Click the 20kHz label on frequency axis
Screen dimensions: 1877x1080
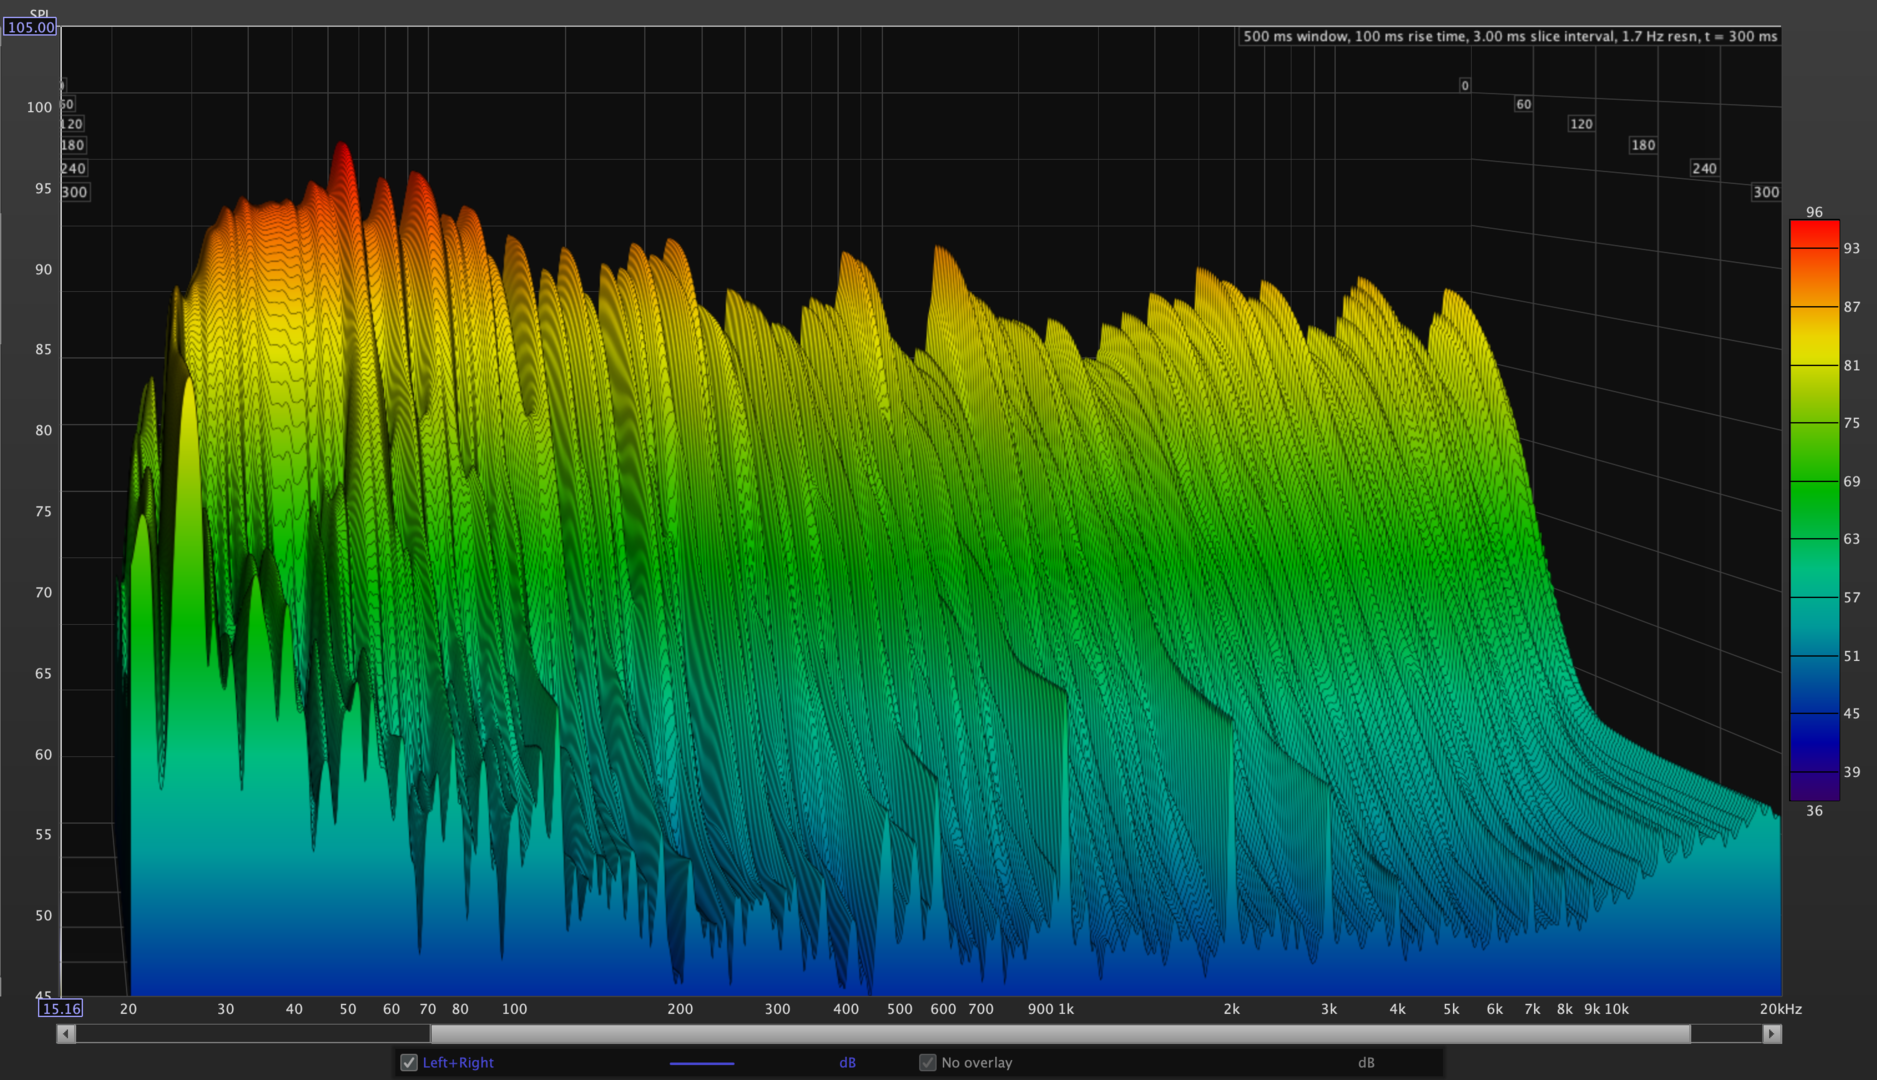pyautogui.click(x=1780, y=1009)
